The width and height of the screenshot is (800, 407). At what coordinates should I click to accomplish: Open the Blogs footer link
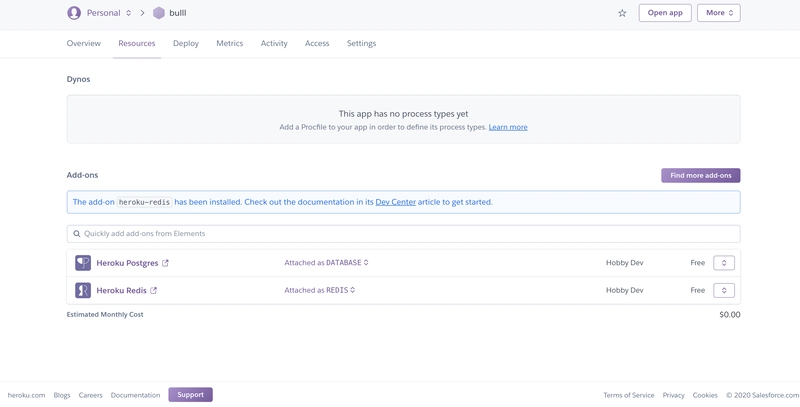(x=62, y=395)
